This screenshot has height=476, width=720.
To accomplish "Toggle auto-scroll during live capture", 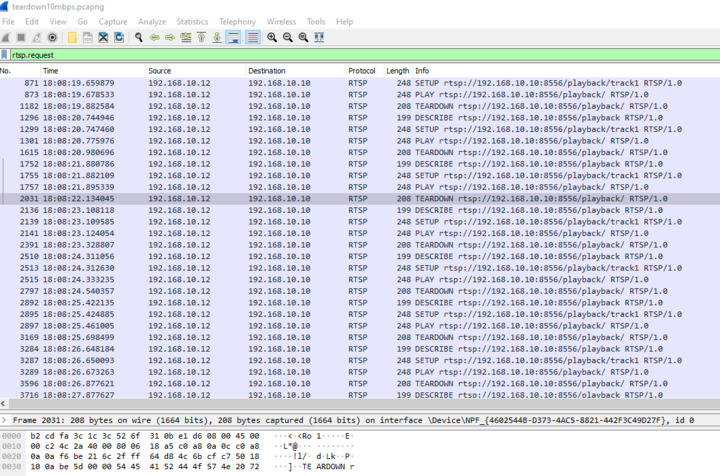I will click(x=233, y=38).
